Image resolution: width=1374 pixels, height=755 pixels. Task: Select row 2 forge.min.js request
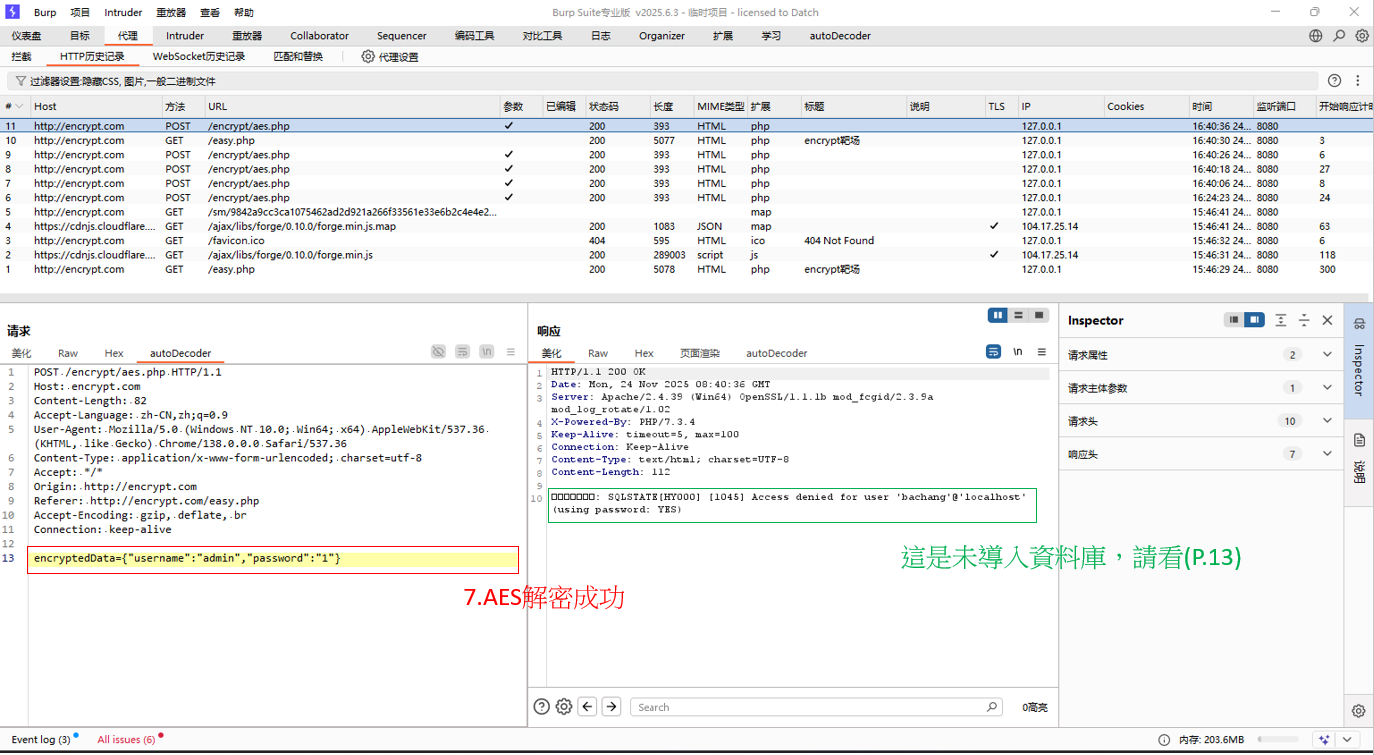tap(687, 255)
